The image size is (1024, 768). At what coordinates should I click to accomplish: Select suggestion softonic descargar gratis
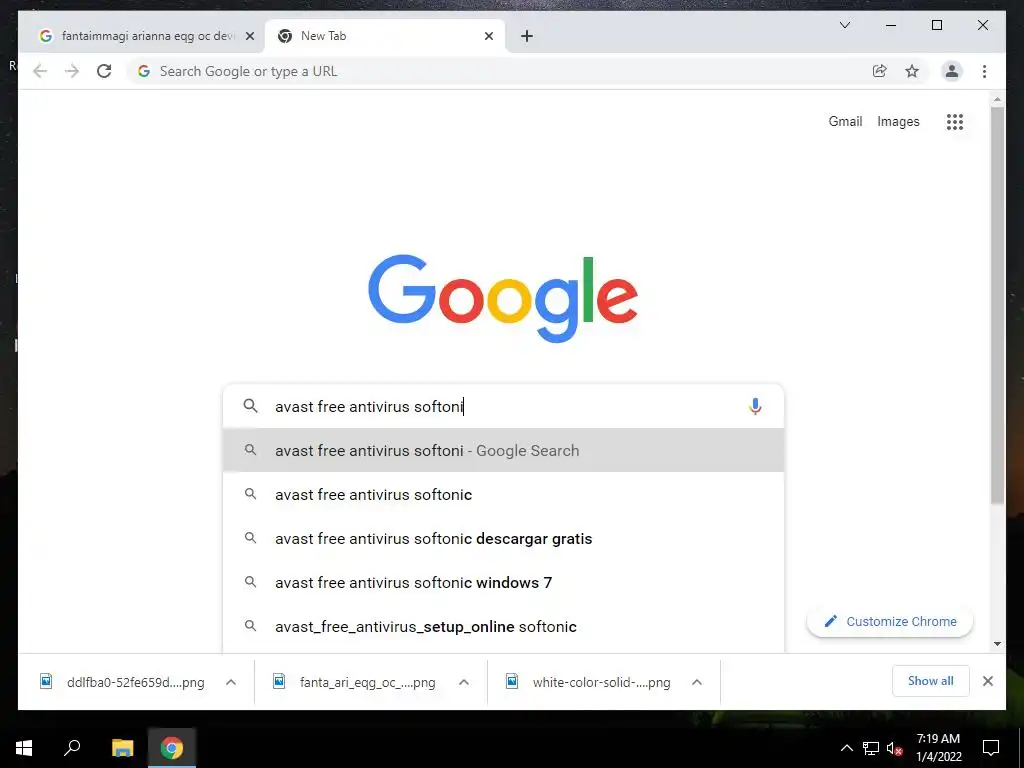[503, 539]
